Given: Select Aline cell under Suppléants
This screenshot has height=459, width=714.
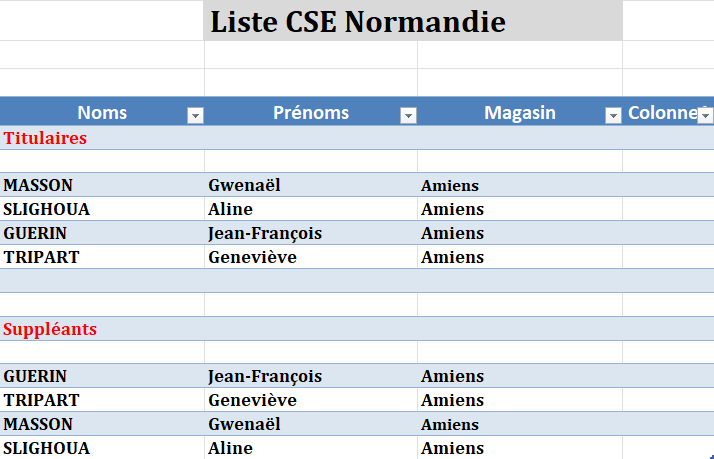Looking at the screenshot, I should pyautogui.click(x=230, y=448).
